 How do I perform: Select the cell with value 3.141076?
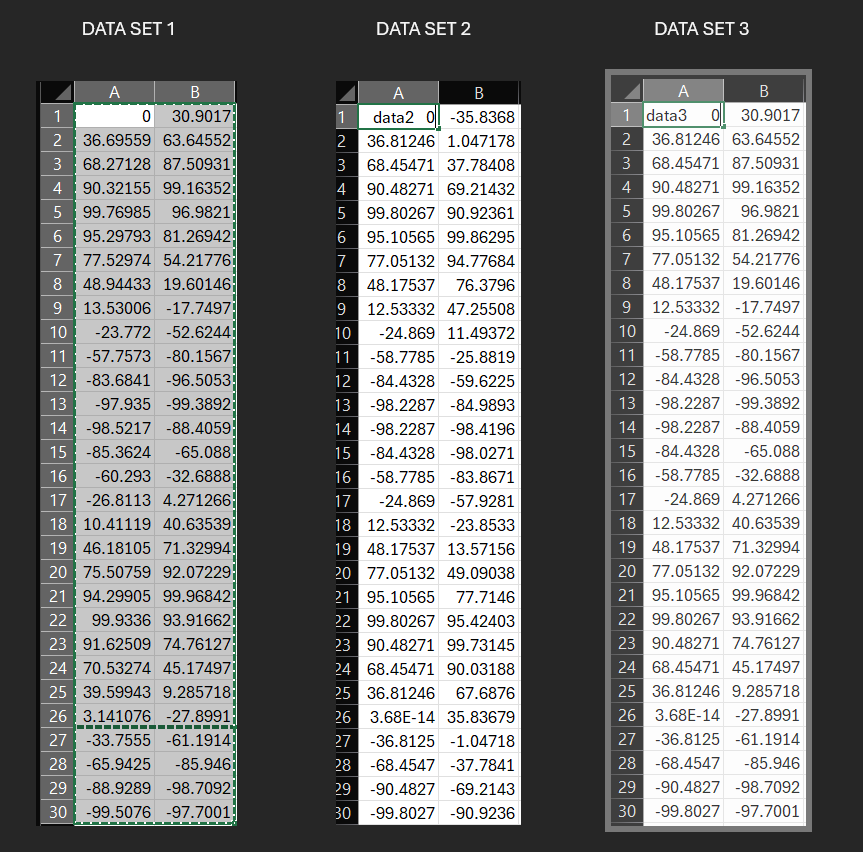click(114, 715)
